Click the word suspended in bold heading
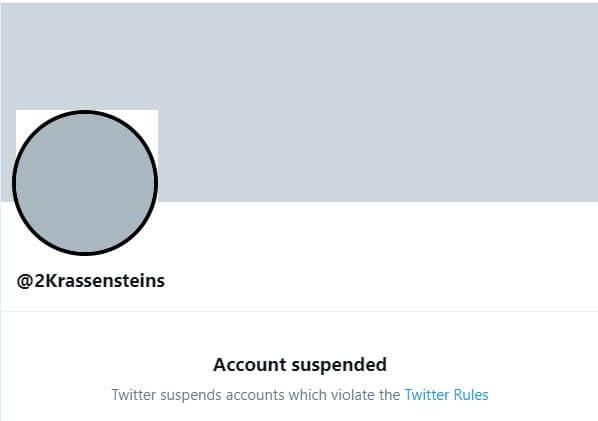Screen dimensions: 598x421 point(339,365)
